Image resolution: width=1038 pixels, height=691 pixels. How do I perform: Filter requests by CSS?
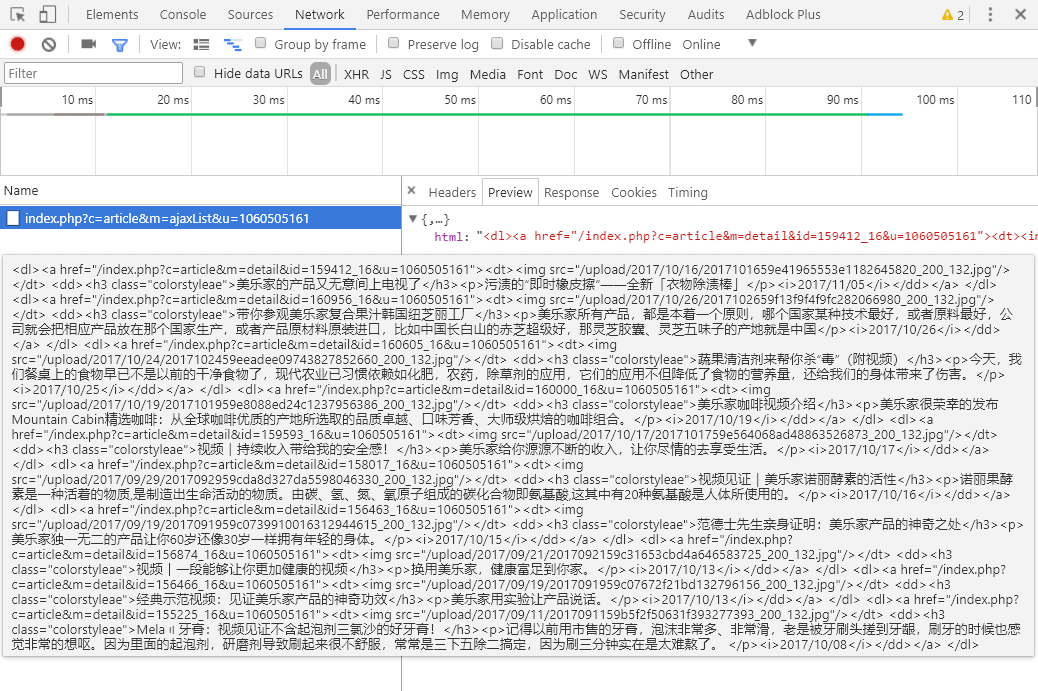tap(414, 74)
